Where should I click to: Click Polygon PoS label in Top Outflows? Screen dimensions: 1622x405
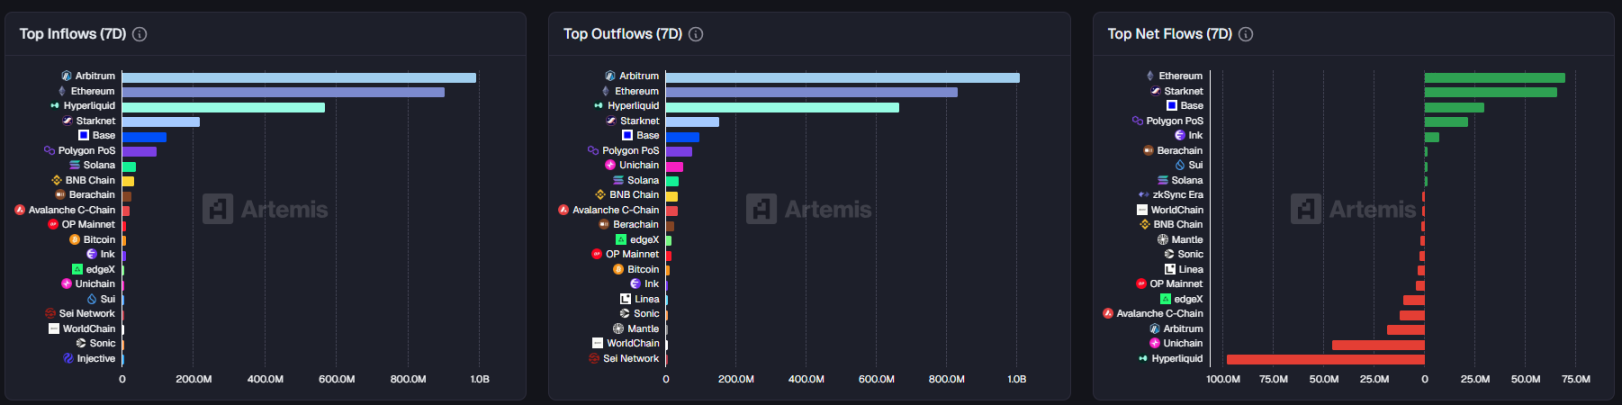pyautogui.click(x=630, y=151)
